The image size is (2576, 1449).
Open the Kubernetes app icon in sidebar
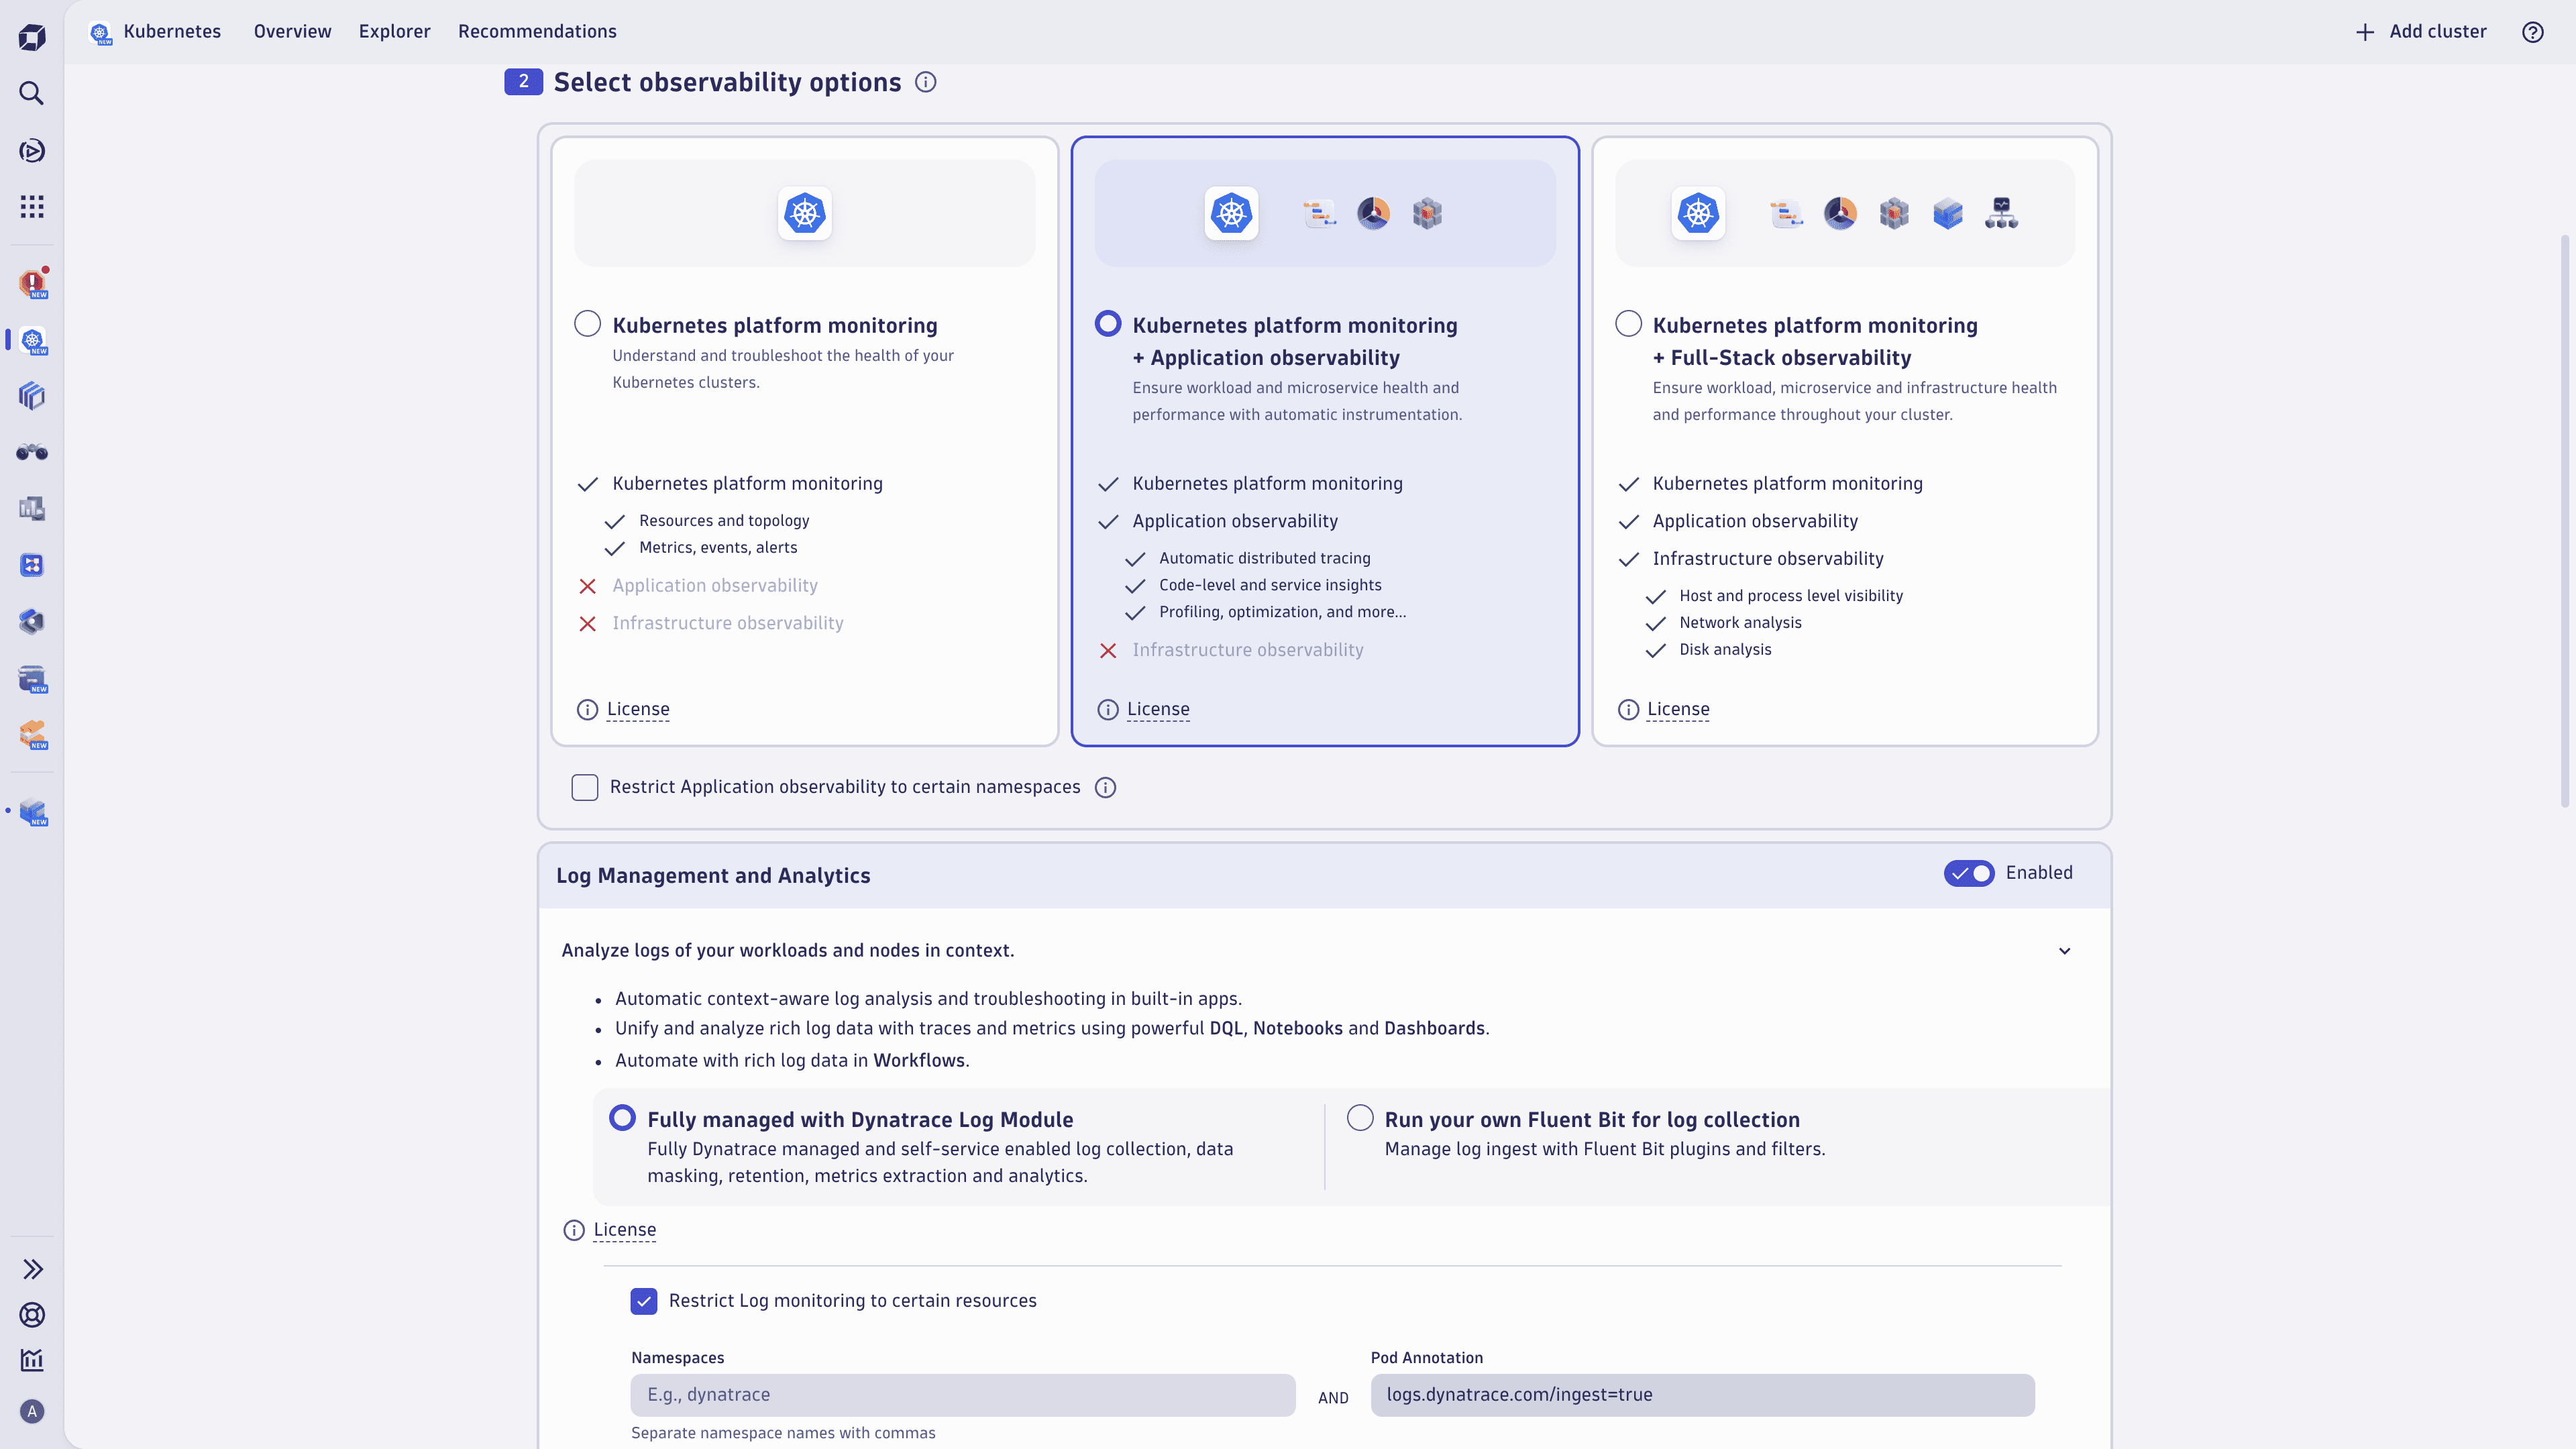[x=33, y=340]
